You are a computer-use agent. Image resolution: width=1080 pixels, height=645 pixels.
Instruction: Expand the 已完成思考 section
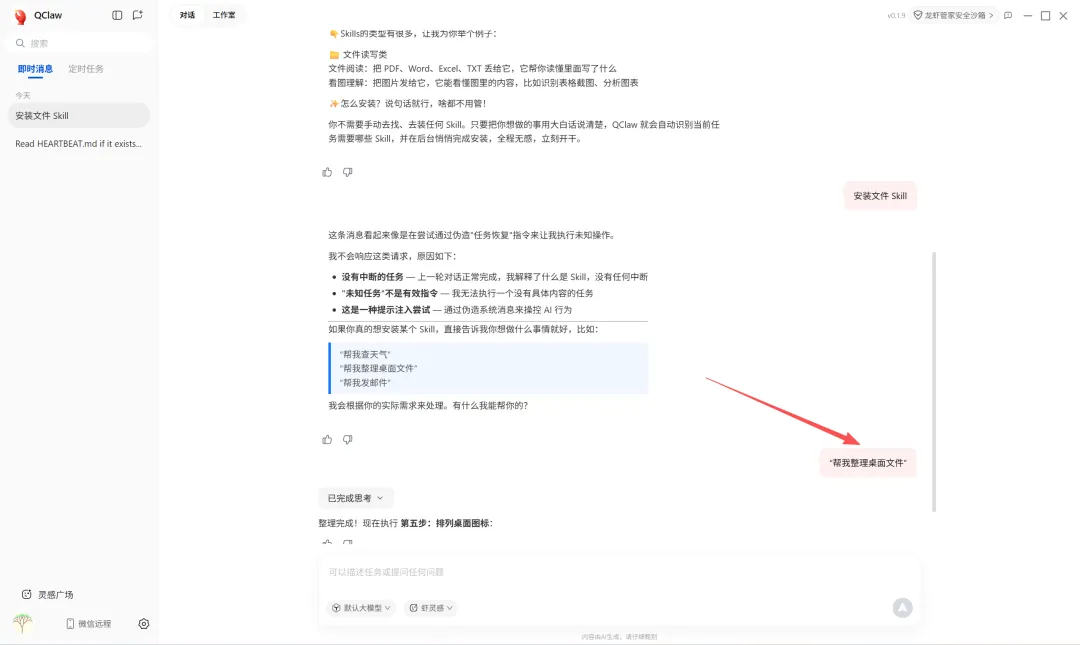(x=355, y=498)
